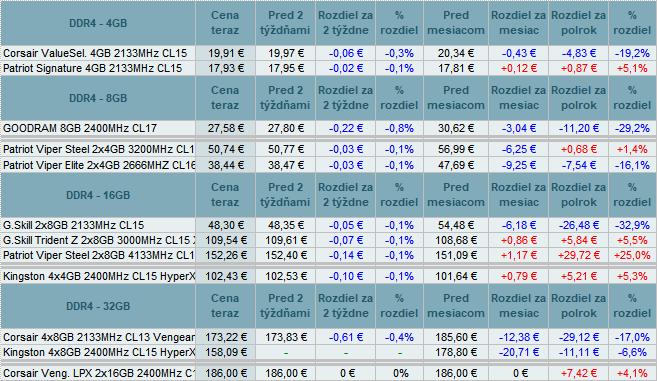Click the -29,2% half-year difference for GOODRAM
Viewport: 657px width, 381px height.
tap(632, 128)
